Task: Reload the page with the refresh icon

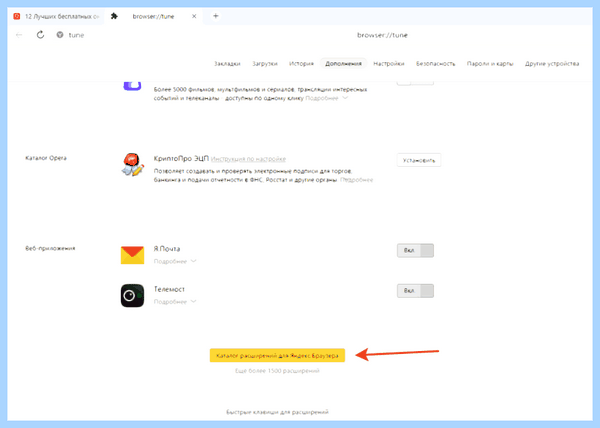Action: pos(40,35)
